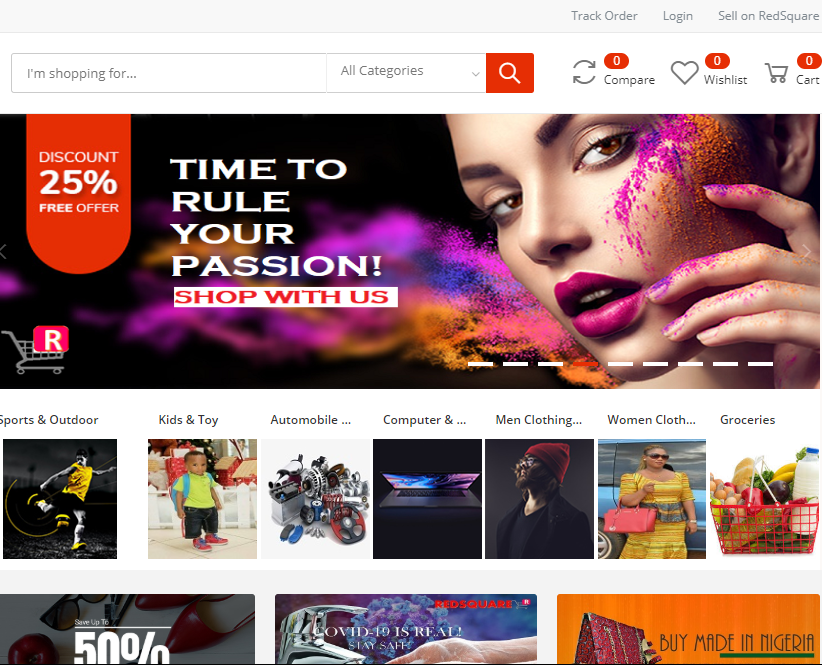Open Sell on RedSquare link
The image size is (822, 668).
pos(768,16)
